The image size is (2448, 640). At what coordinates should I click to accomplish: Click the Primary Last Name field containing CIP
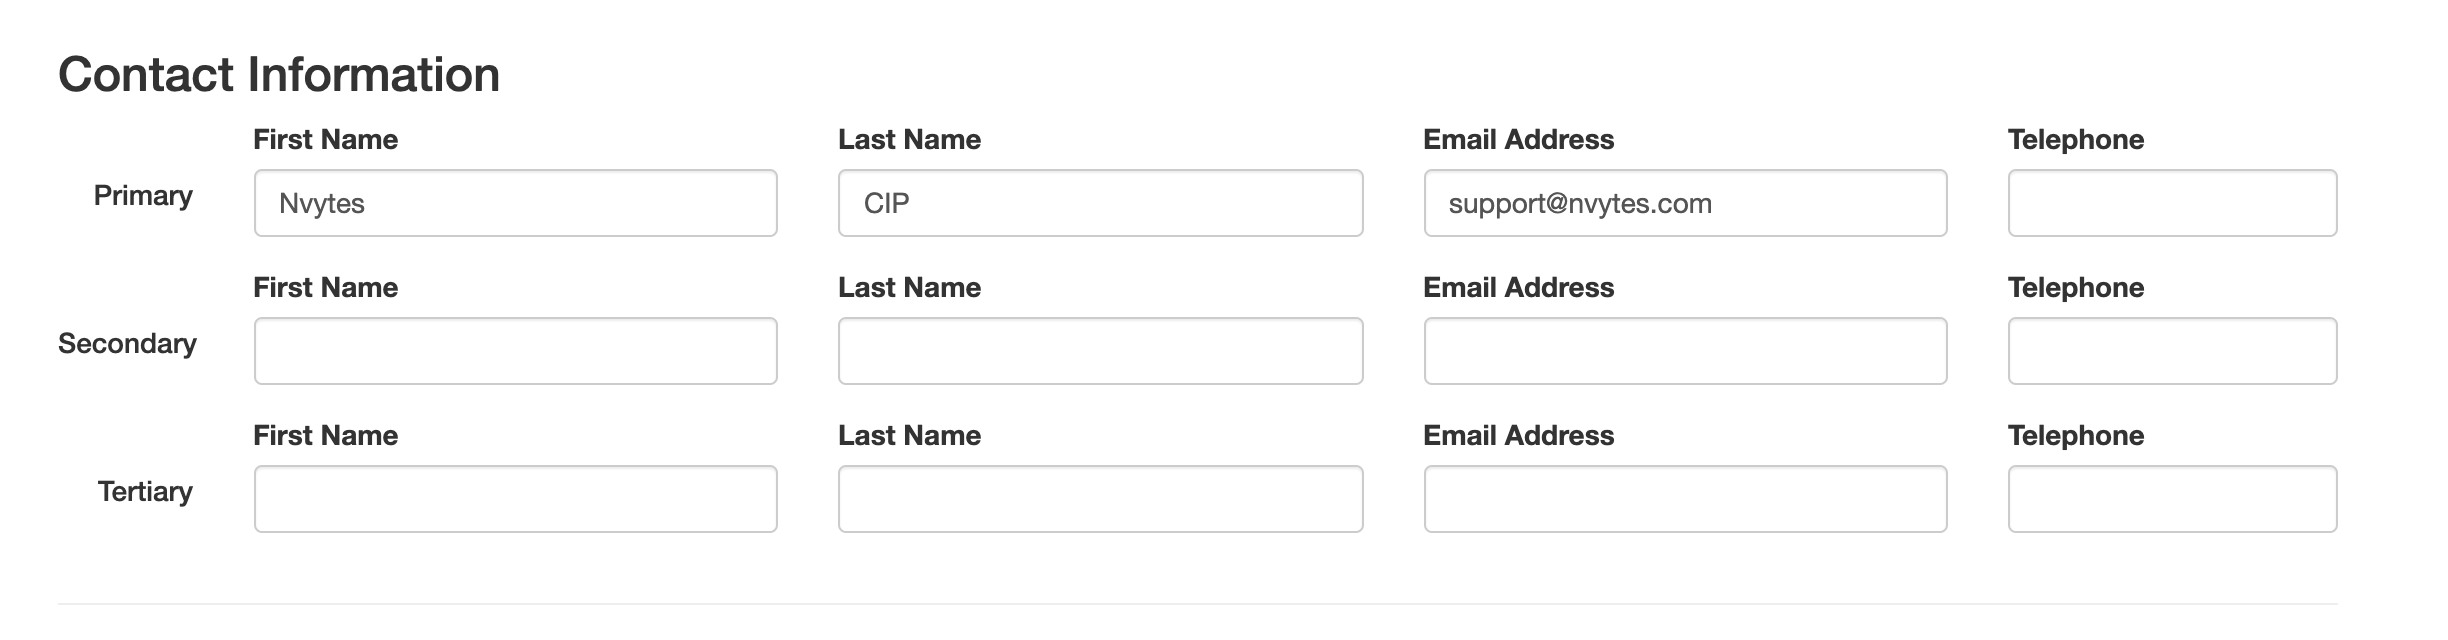pyautogui.click(x=1100, y=203)
